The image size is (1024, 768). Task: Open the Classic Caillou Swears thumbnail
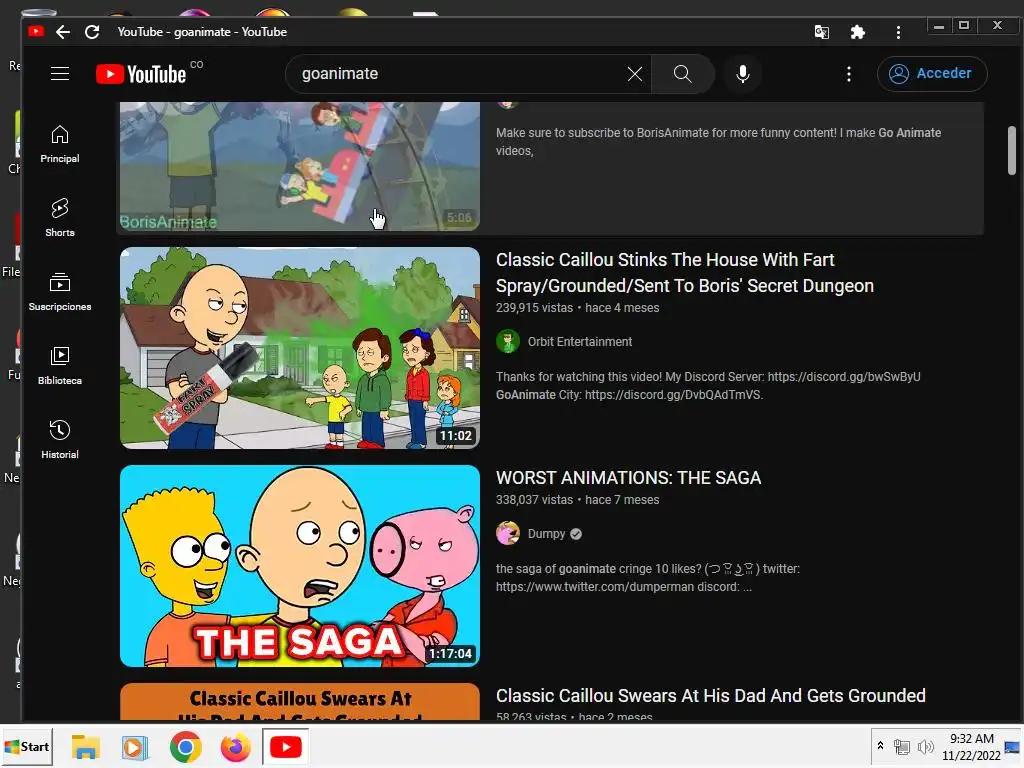point(300,702)
